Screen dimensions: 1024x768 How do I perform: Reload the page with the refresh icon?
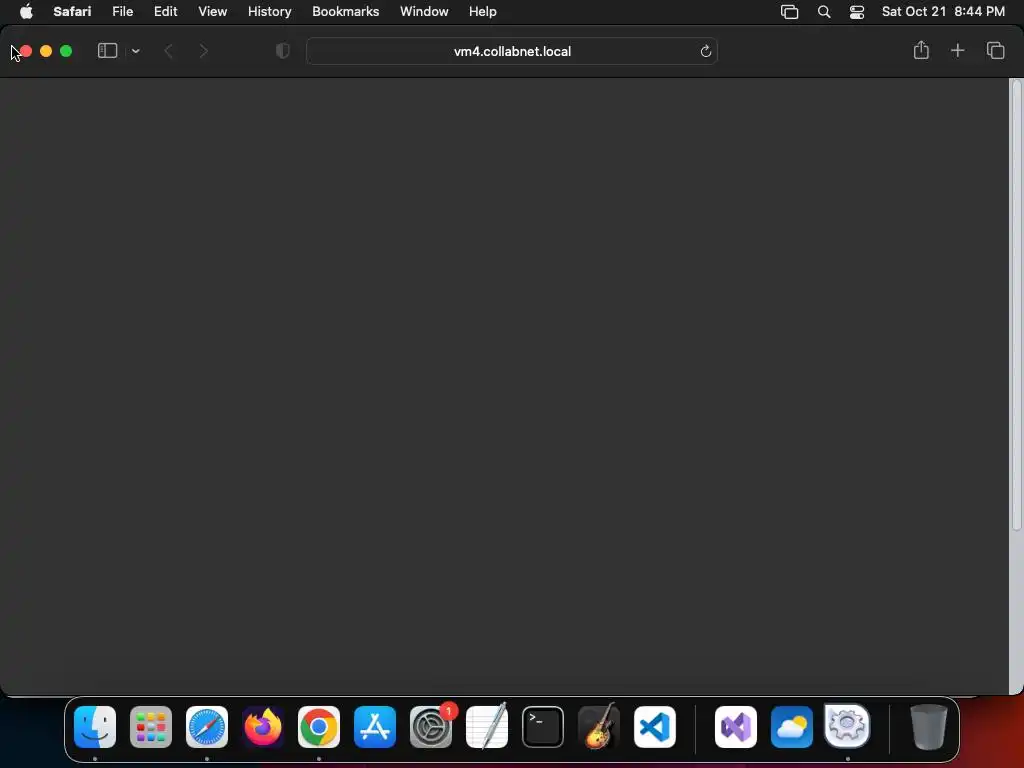(x=705, y=51)
